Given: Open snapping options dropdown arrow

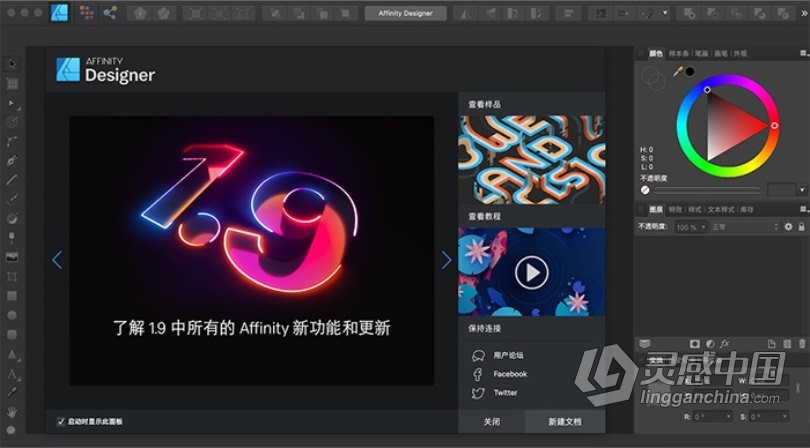Looking at the screenshot, I should pos(665,13).
